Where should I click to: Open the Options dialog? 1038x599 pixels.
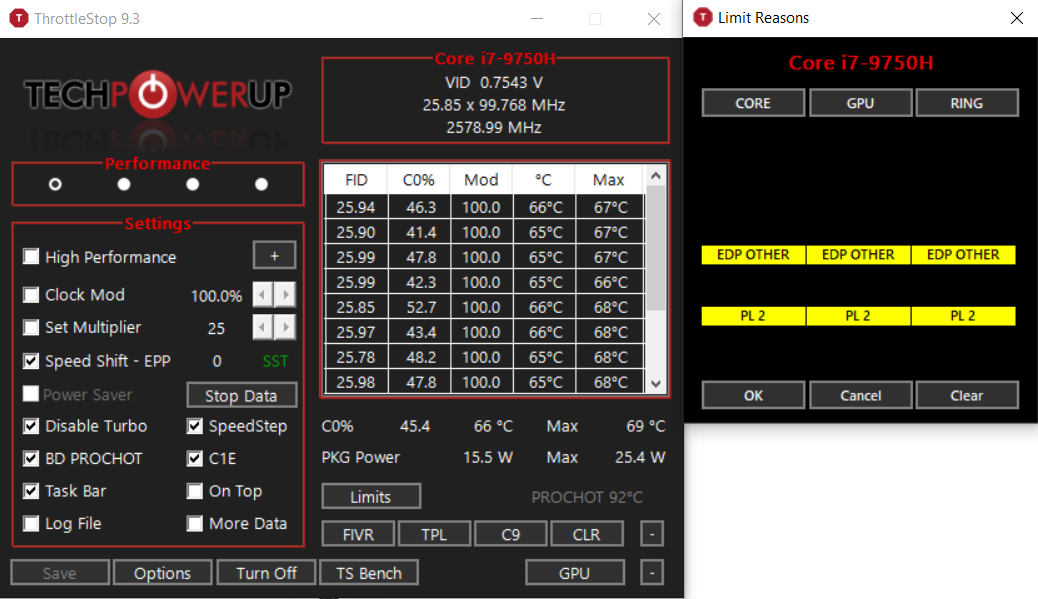click(x=162, y=573)
